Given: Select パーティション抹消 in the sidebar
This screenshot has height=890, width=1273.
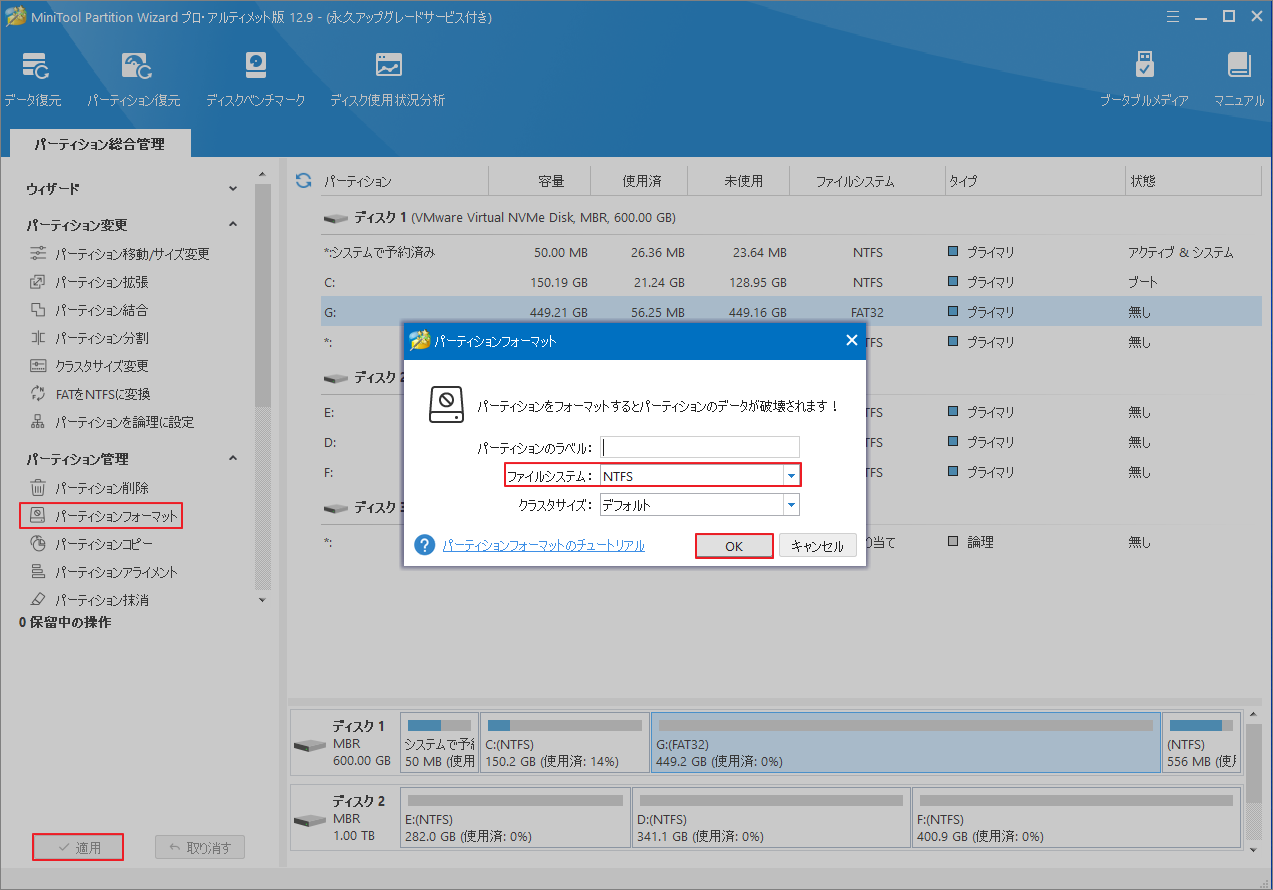Looking at the screenshot, I should pyautogui.click(x=90, y=600).
